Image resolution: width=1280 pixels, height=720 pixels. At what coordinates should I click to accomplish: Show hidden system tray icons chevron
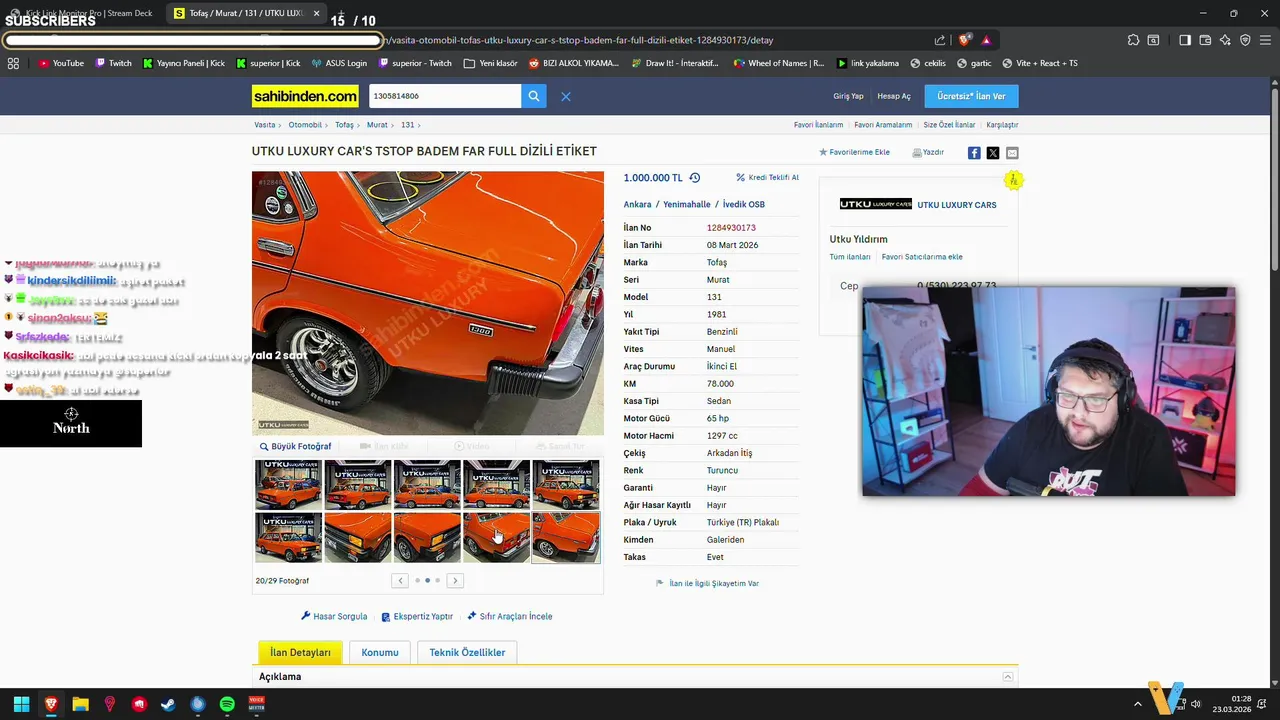pyautogui.click(x=1137, y=704)
